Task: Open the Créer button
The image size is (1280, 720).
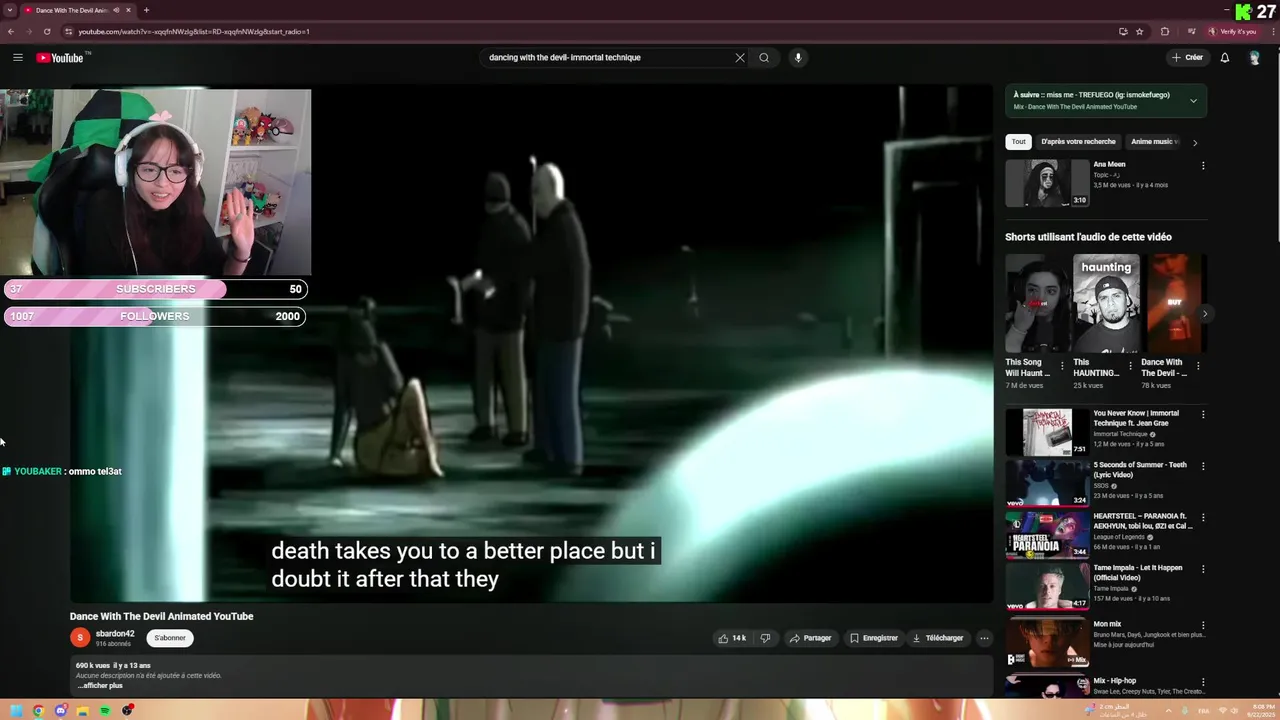Action: point(1187,57)
